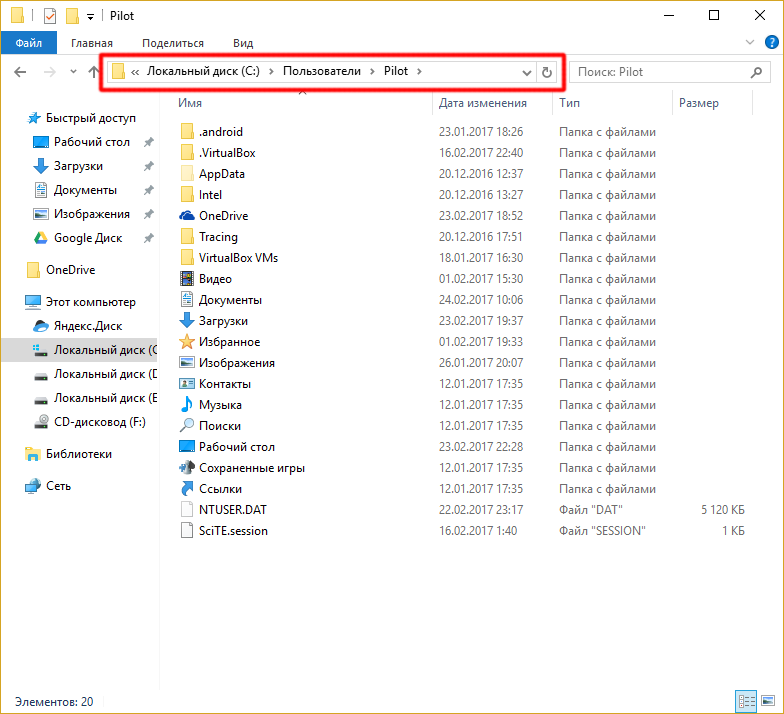Refresh the current folder view
The width and height of the screenshot is (784, 714).
(x=546, y=72)
